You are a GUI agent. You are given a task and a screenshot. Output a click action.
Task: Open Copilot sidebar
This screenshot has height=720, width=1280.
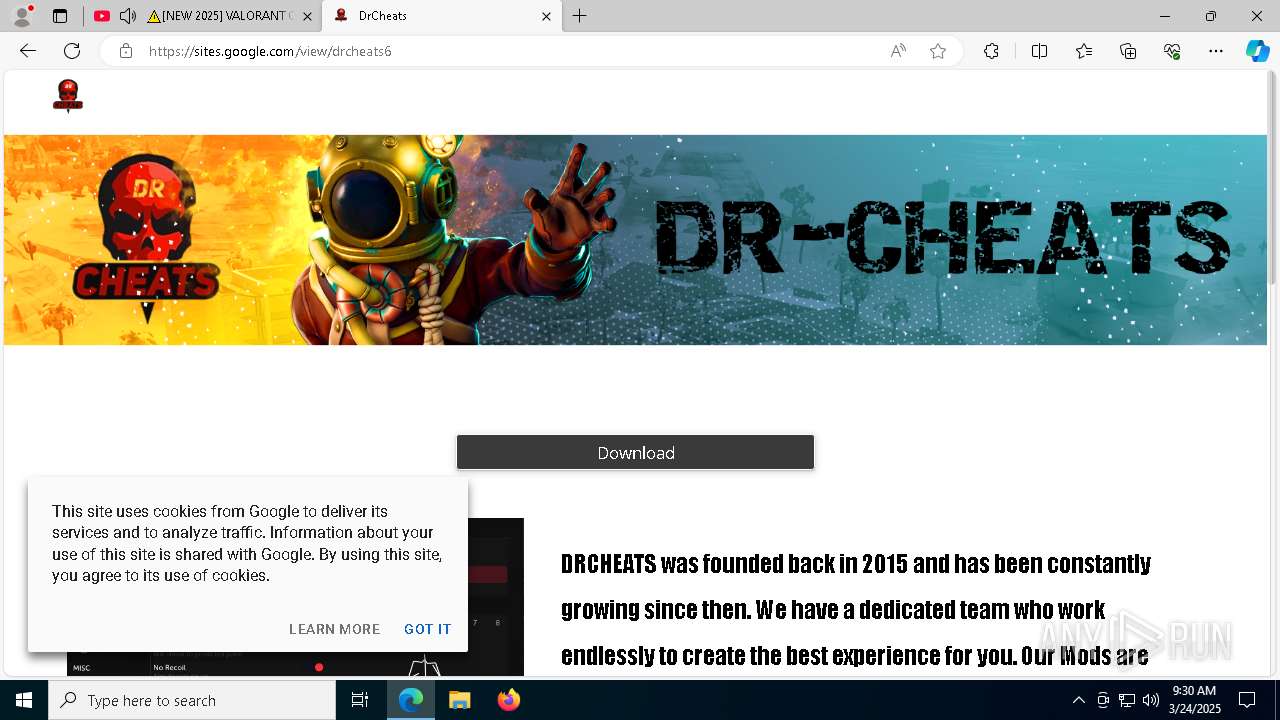pyautogui.click(x=1257, y=51)
